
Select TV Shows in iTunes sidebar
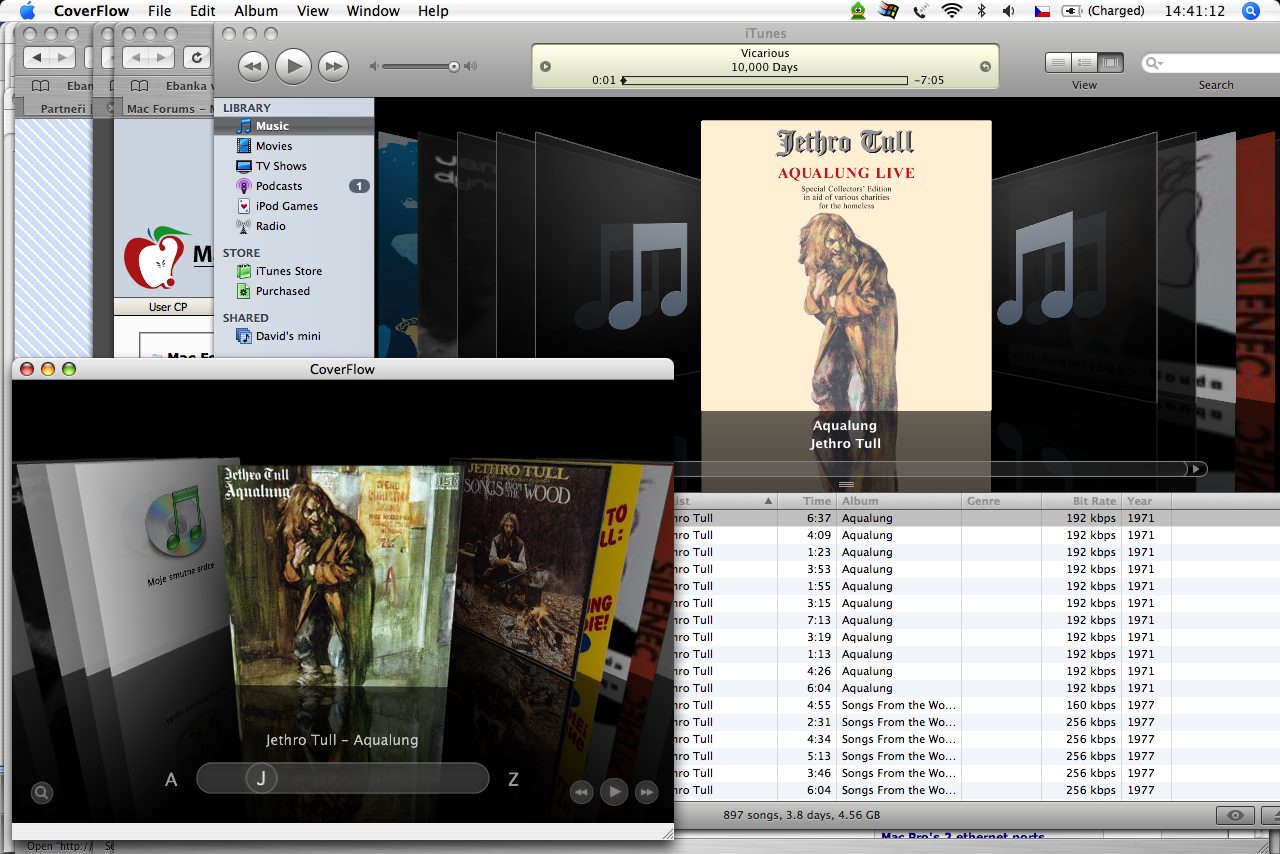pos(294,166)
